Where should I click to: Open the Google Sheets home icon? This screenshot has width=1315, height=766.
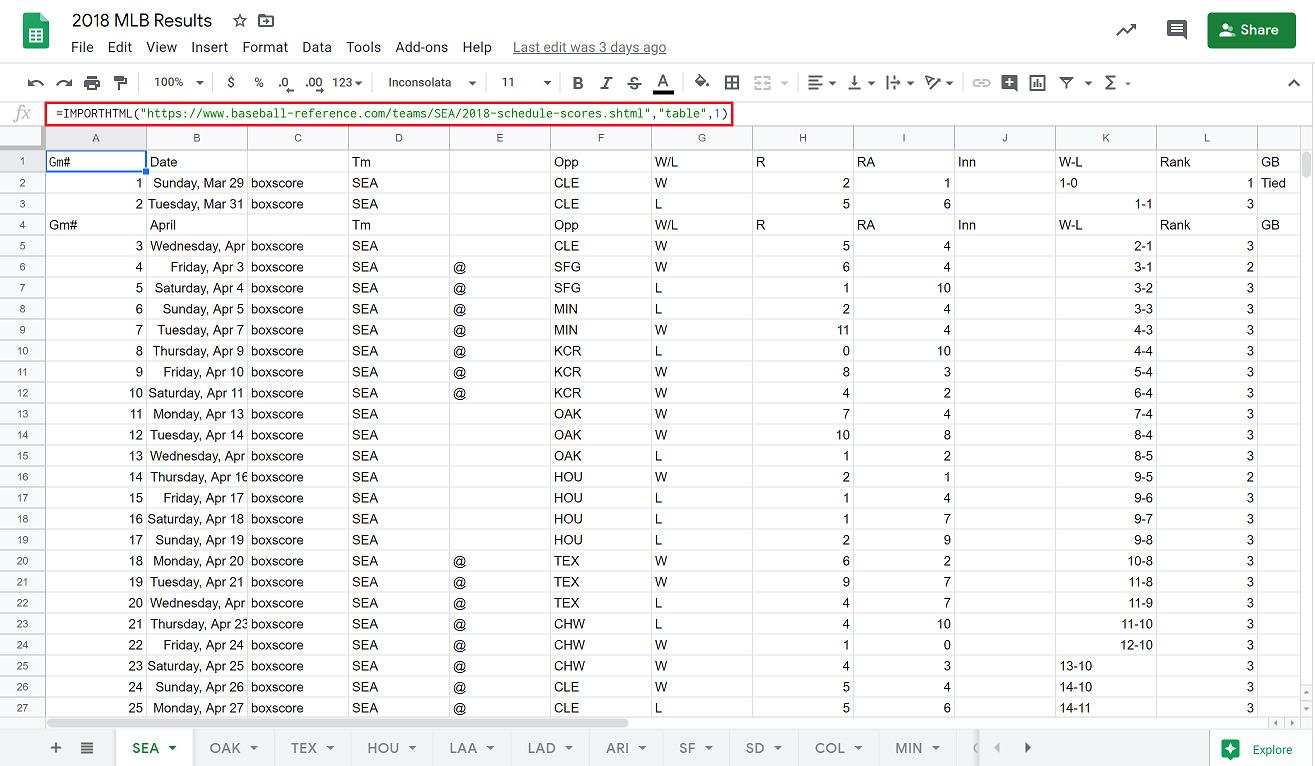click(37, 31)
